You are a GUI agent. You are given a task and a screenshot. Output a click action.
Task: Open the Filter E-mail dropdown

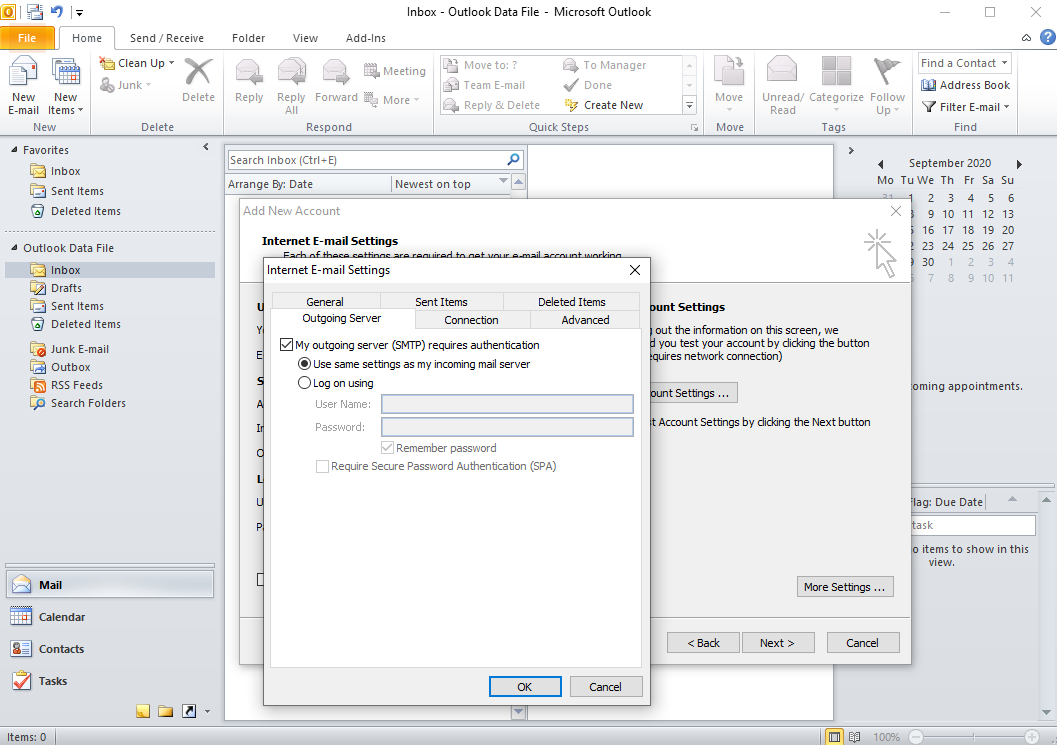[965, 107]
